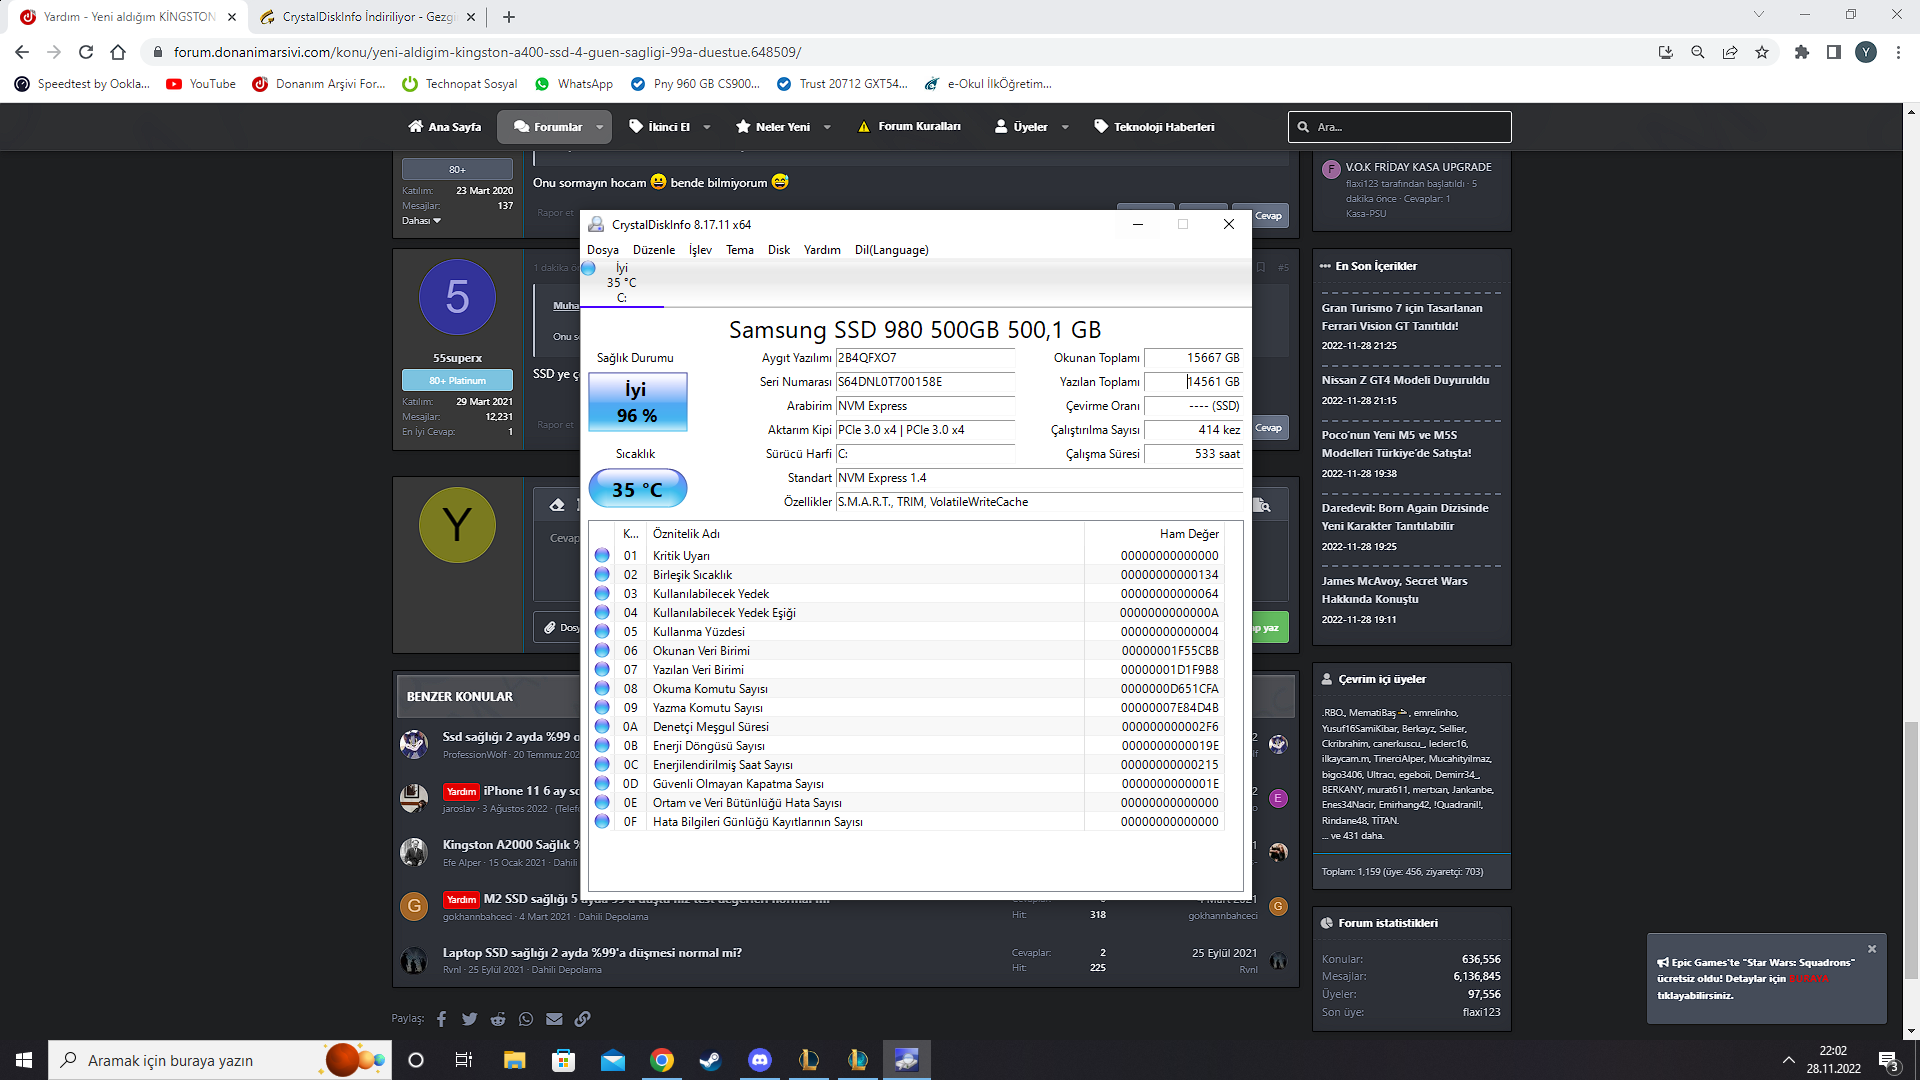The width and height of the screenshot is (1920, 1080).
Task: Click the share page icon in address bar
Action: pyautogui.click(x=1730, y=52)
